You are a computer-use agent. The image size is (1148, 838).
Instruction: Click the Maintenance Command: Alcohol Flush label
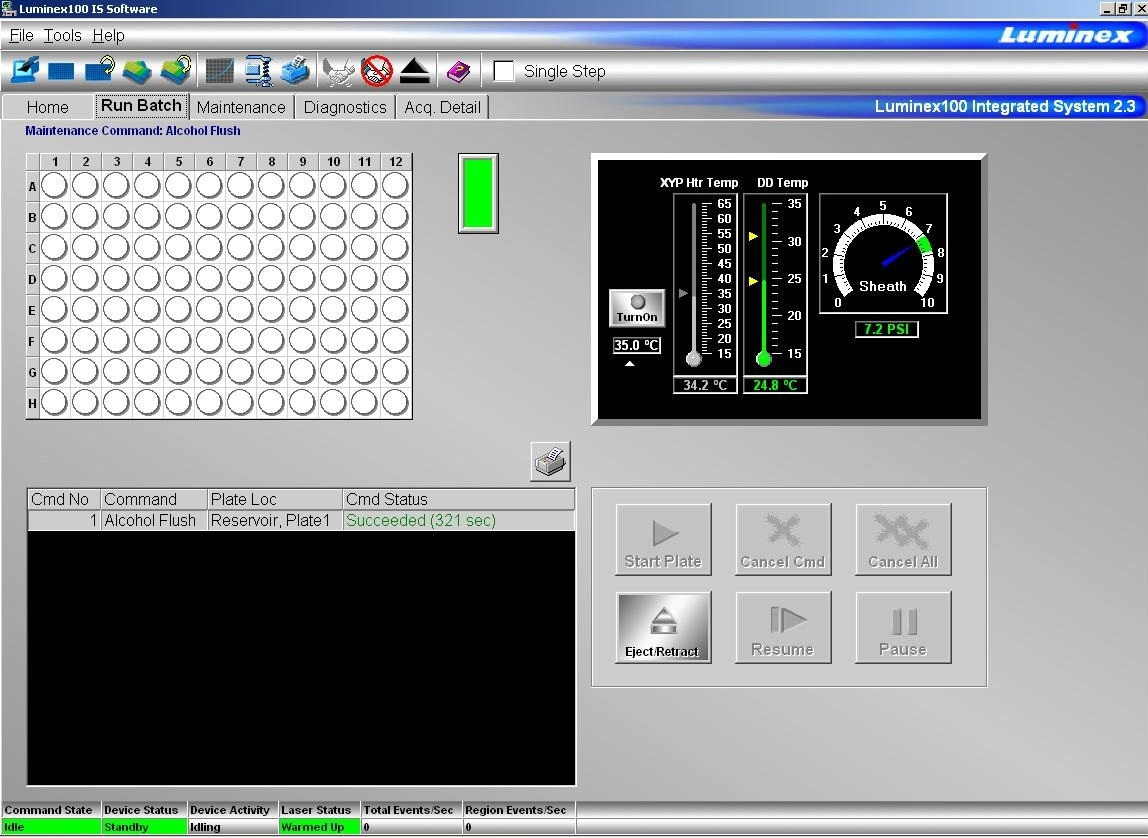[133, 131]
